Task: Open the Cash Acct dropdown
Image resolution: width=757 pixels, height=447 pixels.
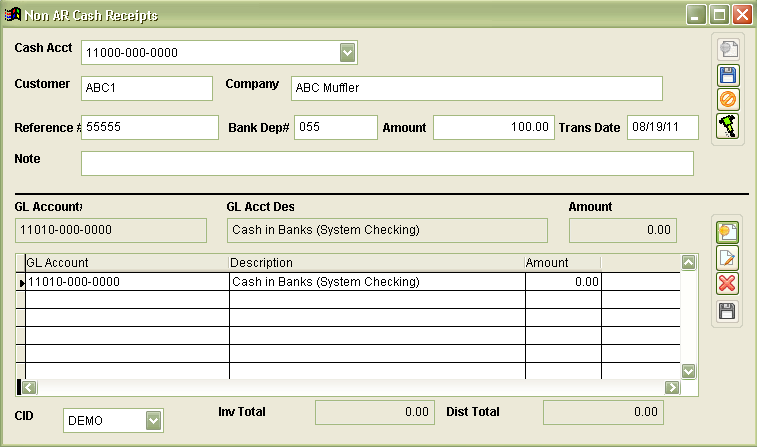Action: (x=347, y=52)
